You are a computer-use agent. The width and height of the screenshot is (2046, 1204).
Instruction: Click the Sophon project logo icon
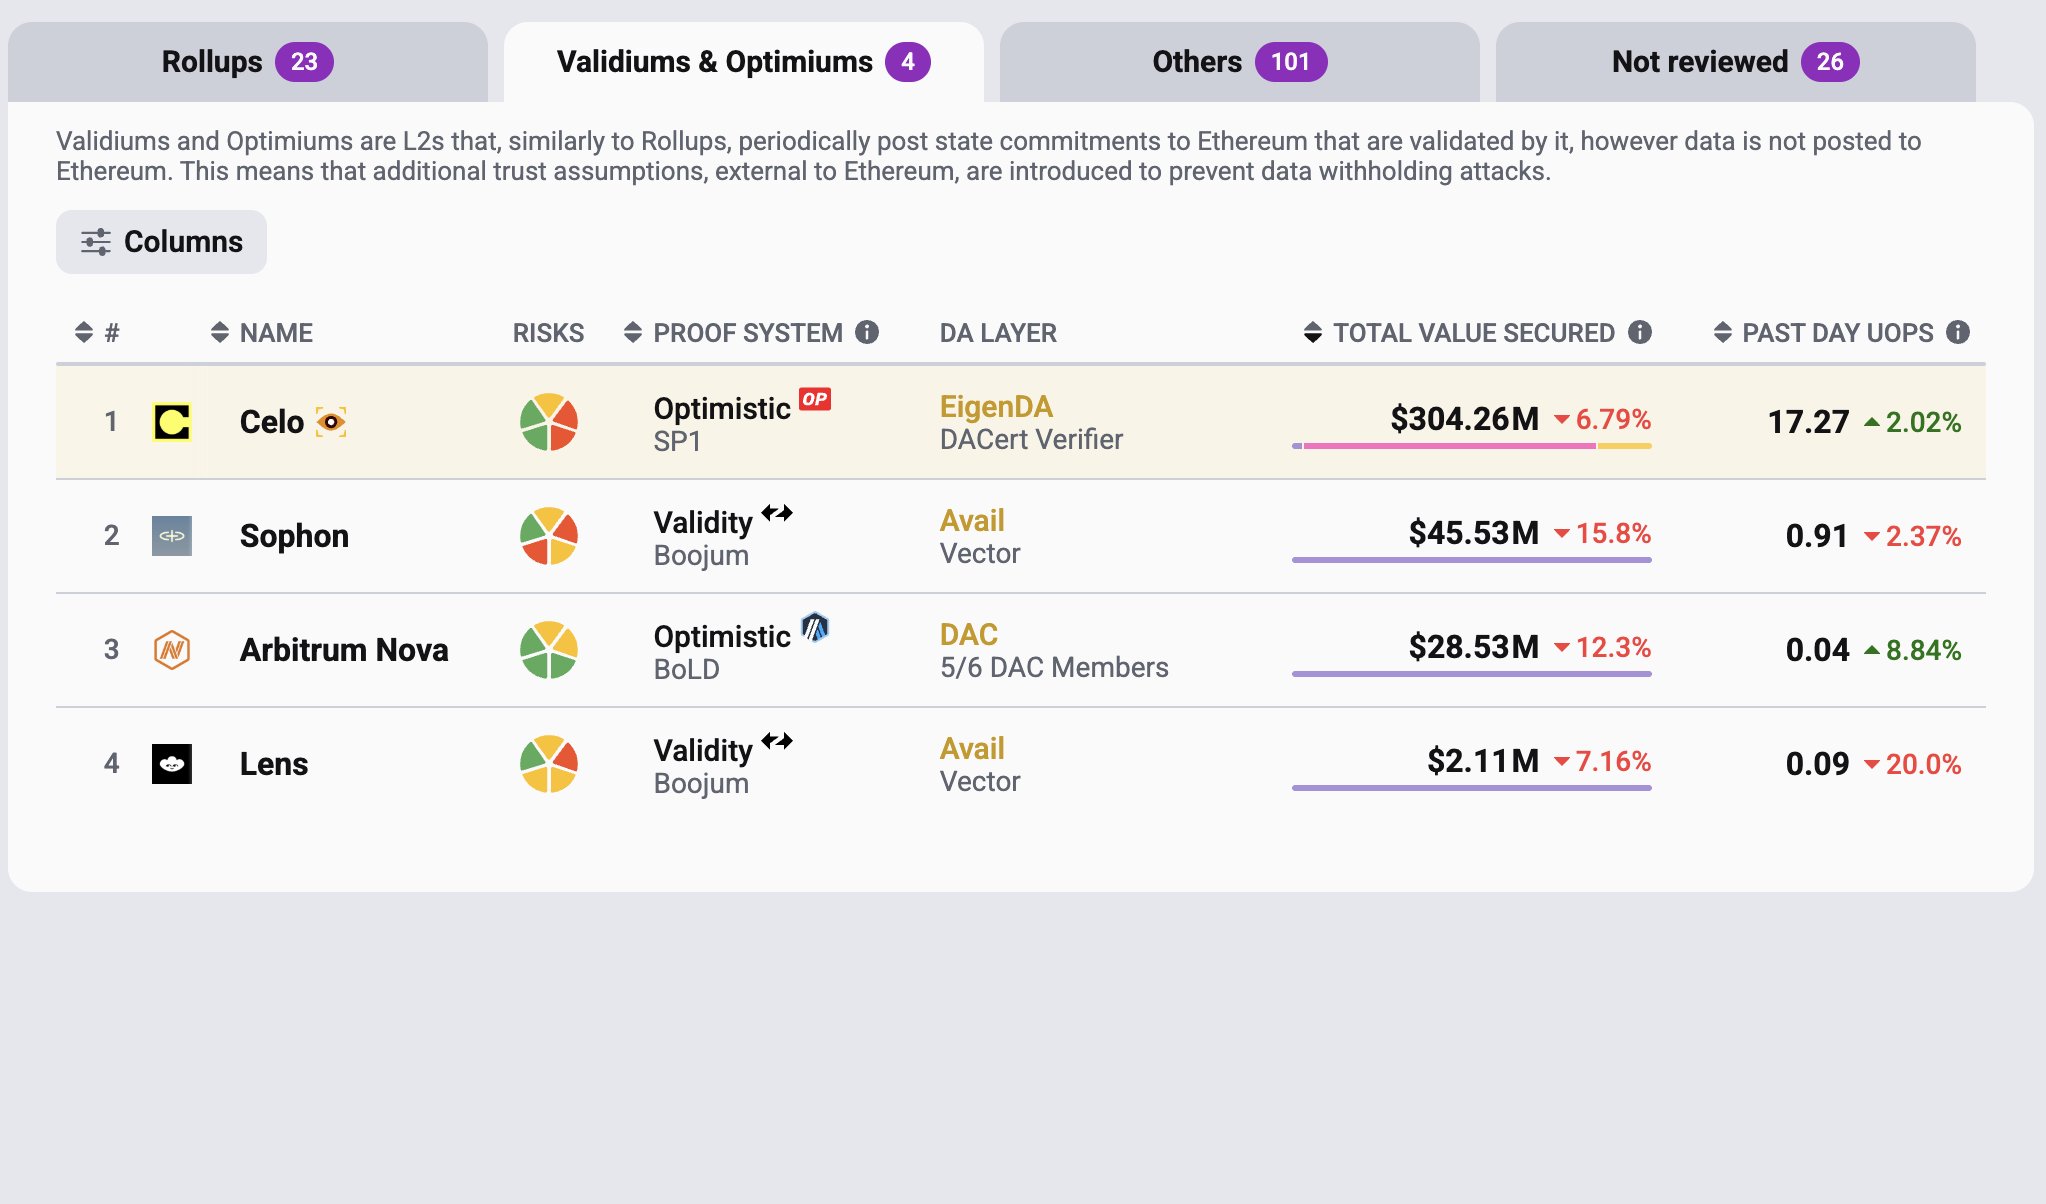(171, 536)
